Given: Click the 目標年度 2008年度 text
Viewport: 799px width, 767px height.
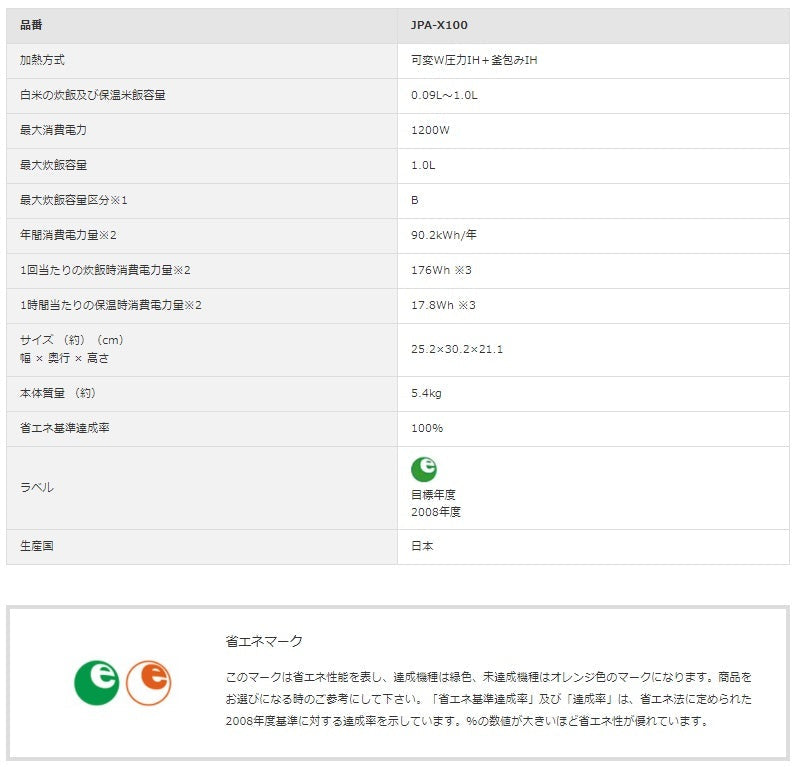Looking at the screenshot, I should pyautogui.click(x=437, y=505).
